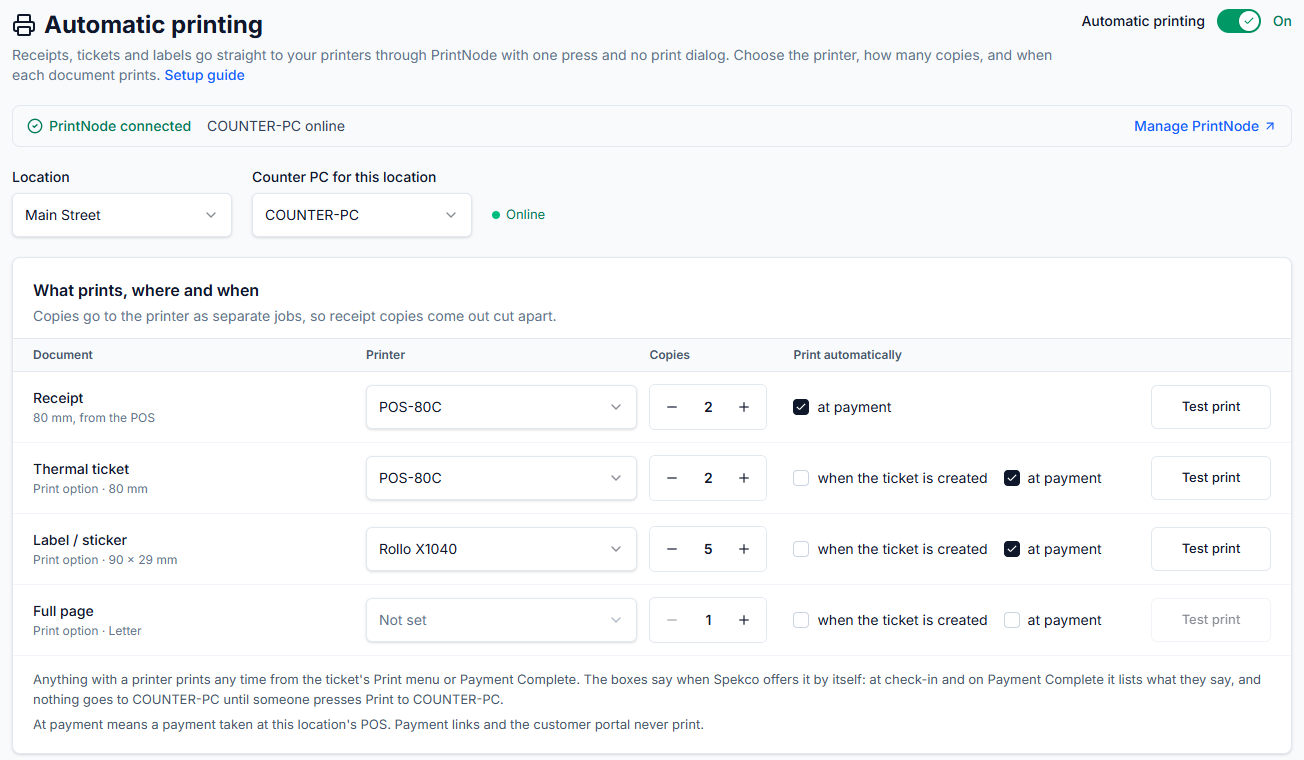Check Thermal ticket when the ticket is created
The height and width of the screenshot is (760, 1304).
(801, 478)
